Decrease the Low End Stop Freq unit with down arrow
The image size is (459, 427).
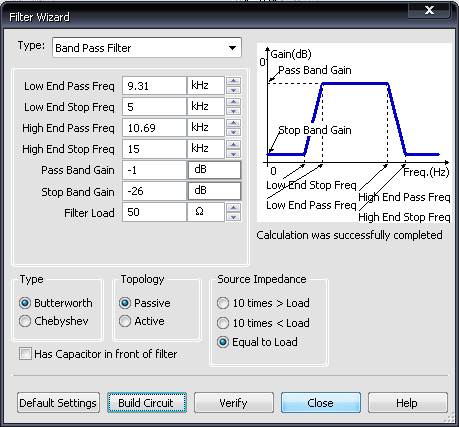[233, 111]
